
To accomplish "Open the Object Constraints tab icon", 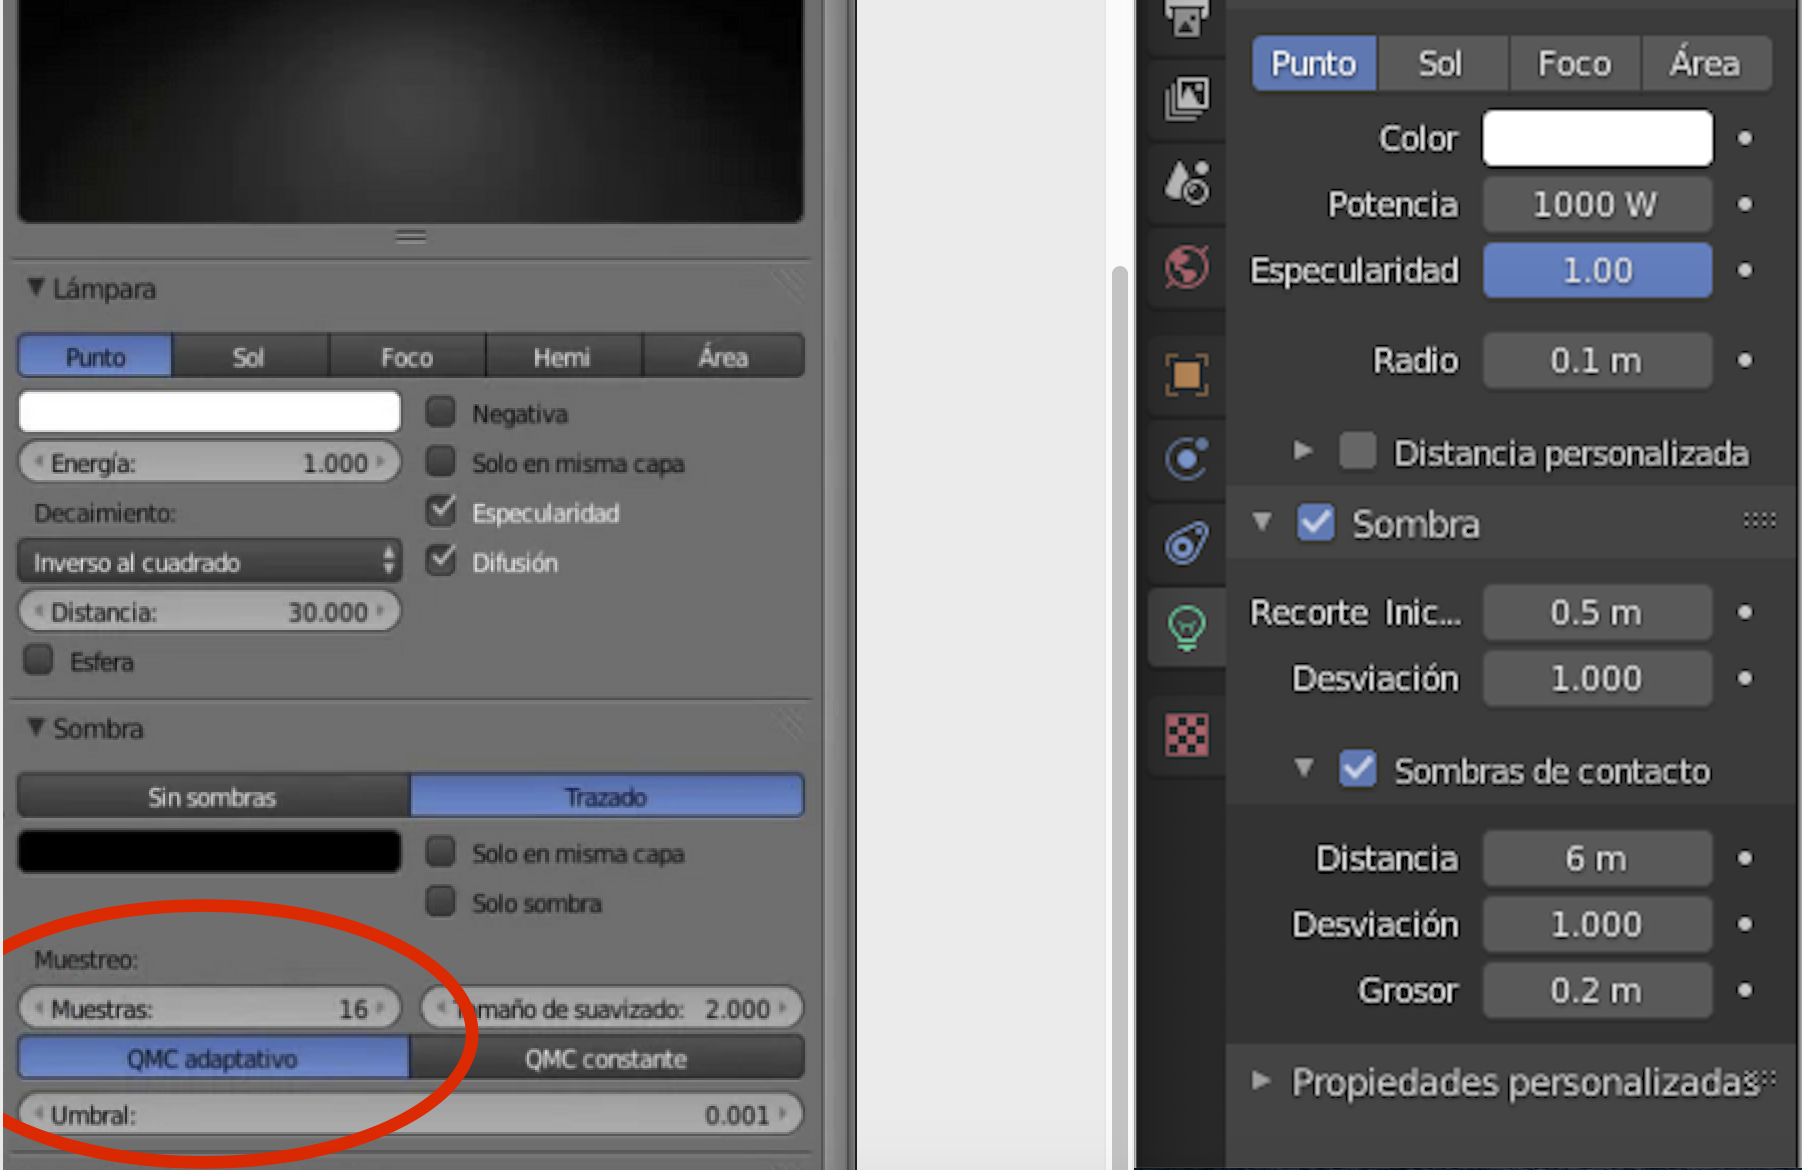I will [1186, 543].
